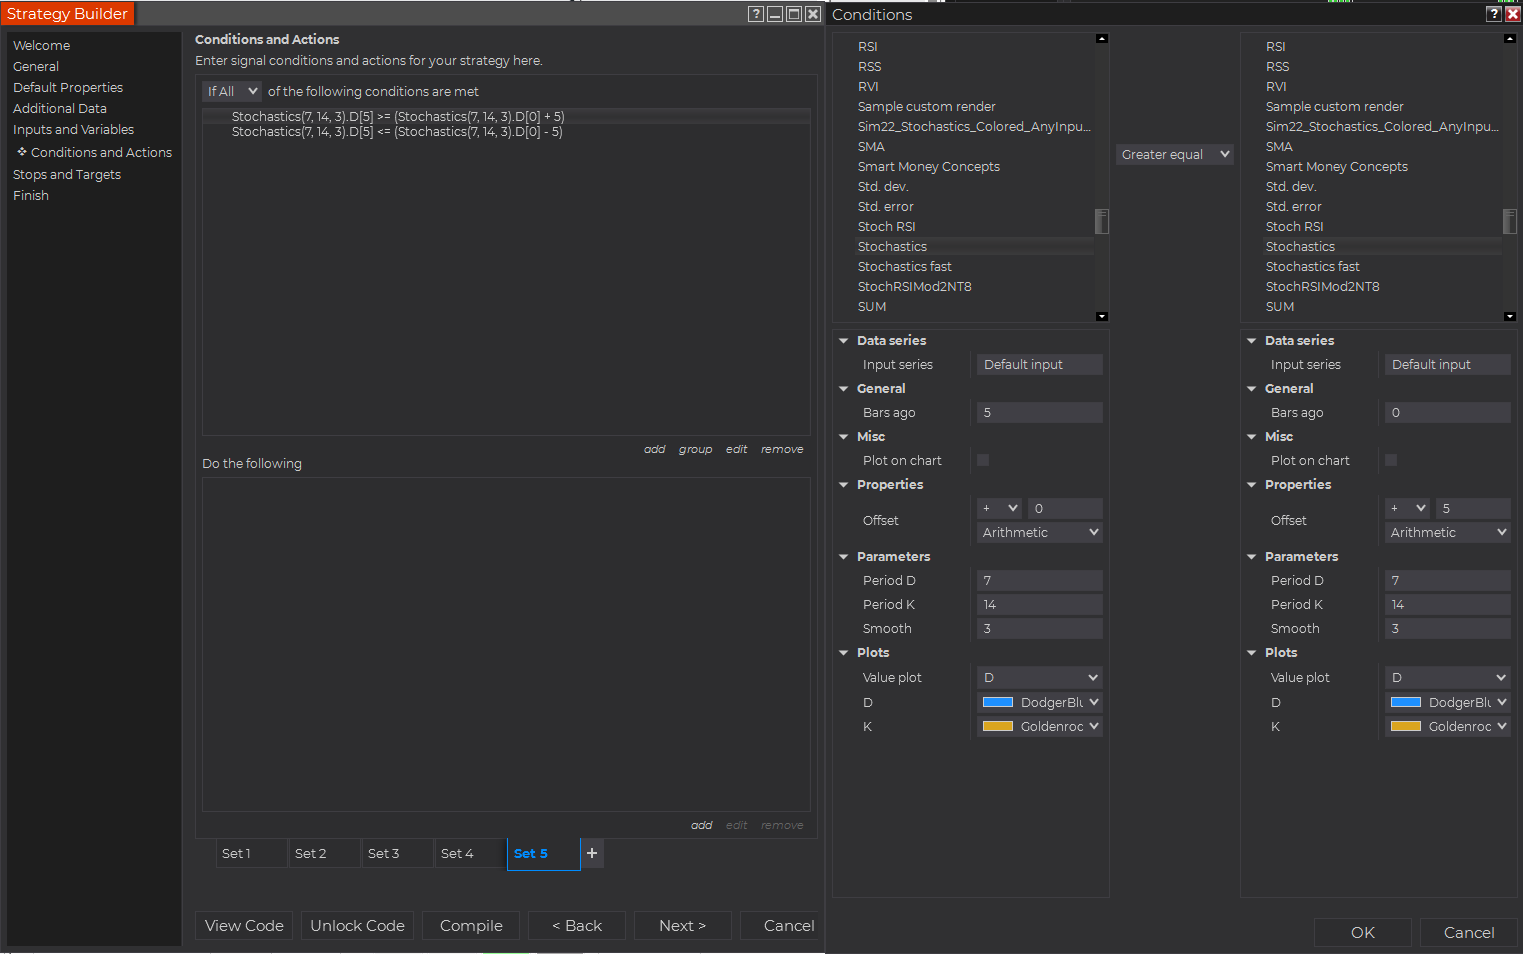Click the plus icon to add a new set
Viewport: 1523px width, 954px height.
(592, 853)
